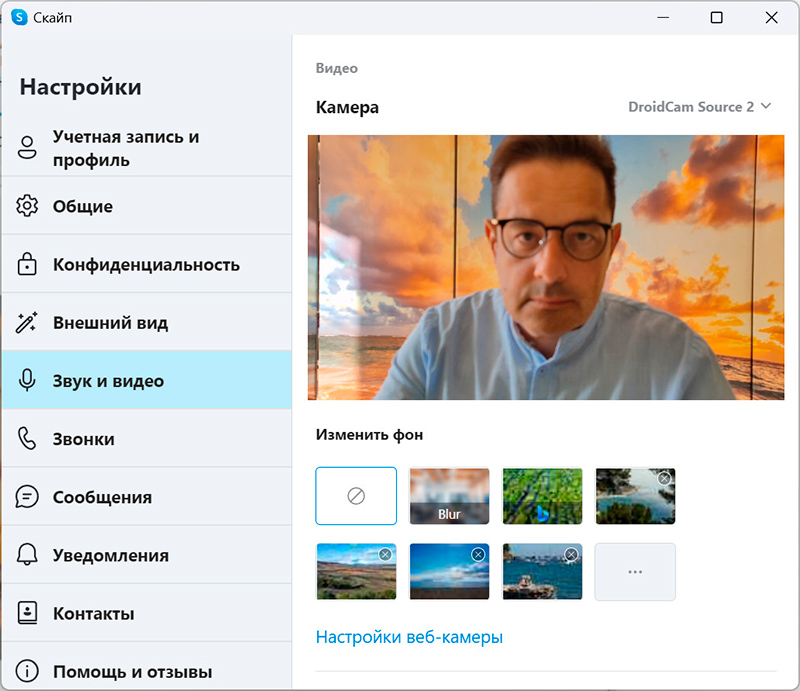Apply the Blur background effect
Screen dimensions: 800x691
[449, 496]
